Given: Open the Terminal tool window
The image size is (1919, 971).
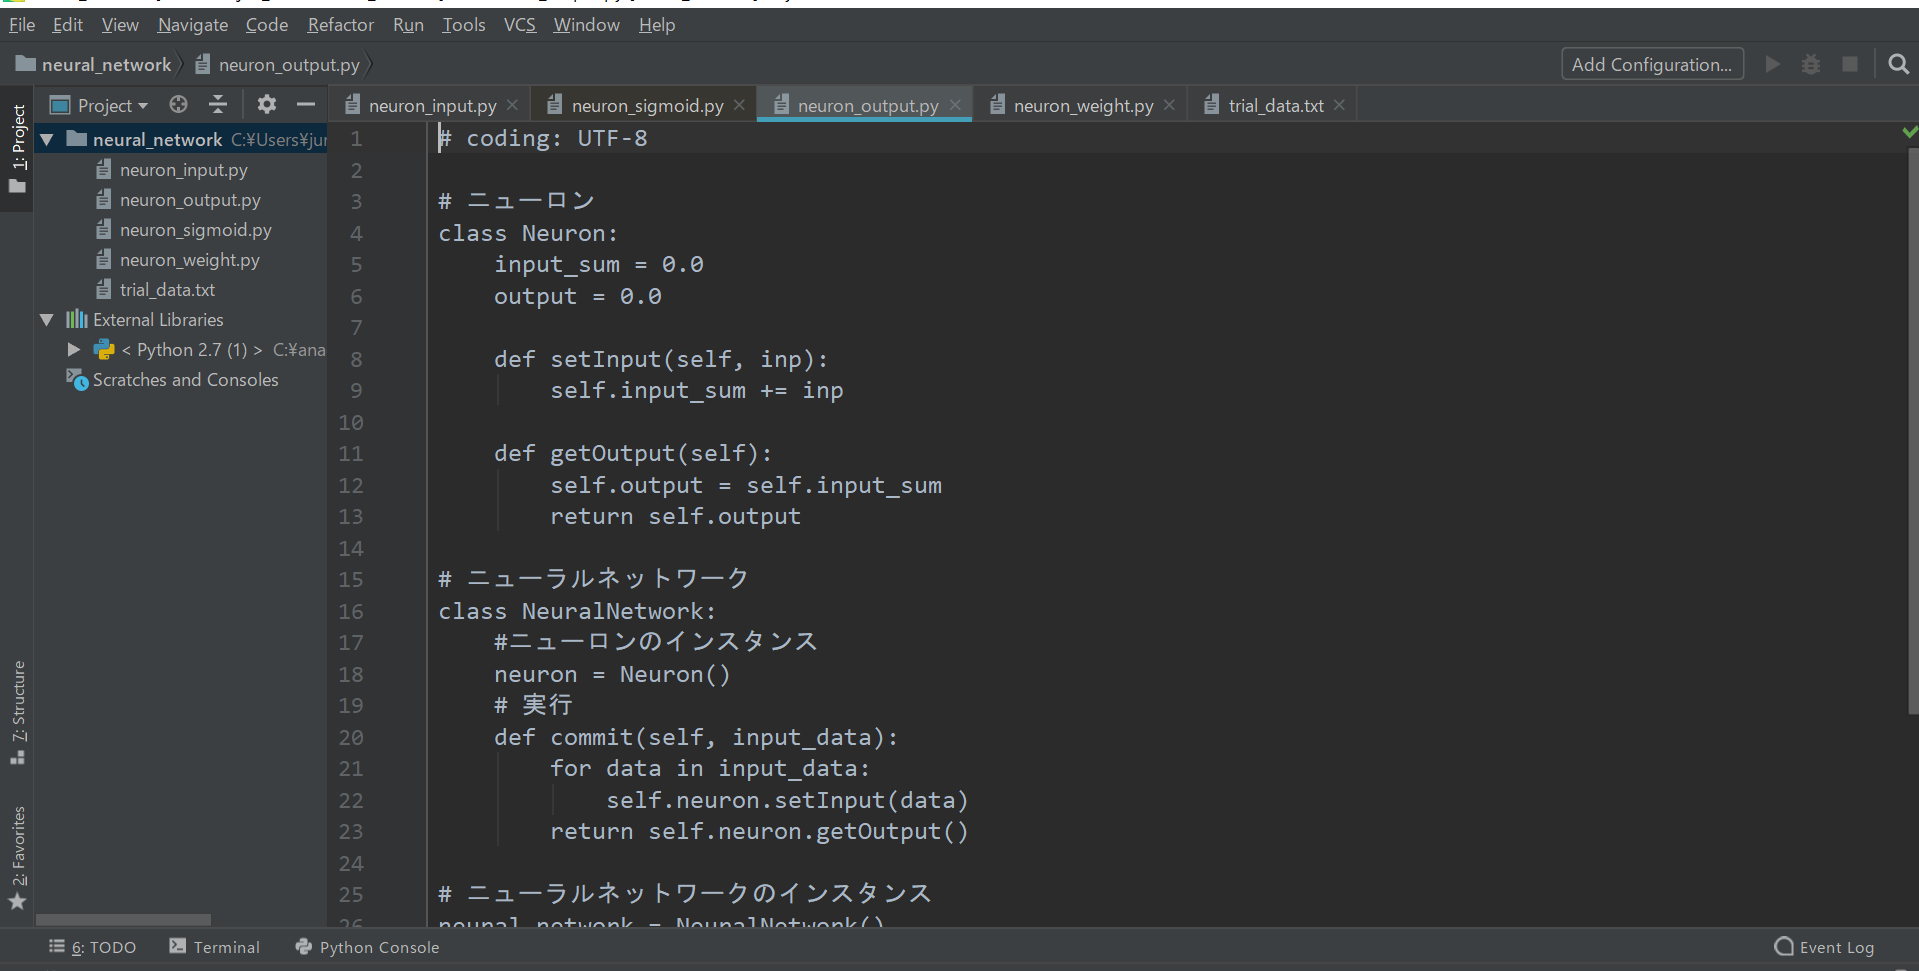Looking at the screenshot, I should [x=214, y=947].
